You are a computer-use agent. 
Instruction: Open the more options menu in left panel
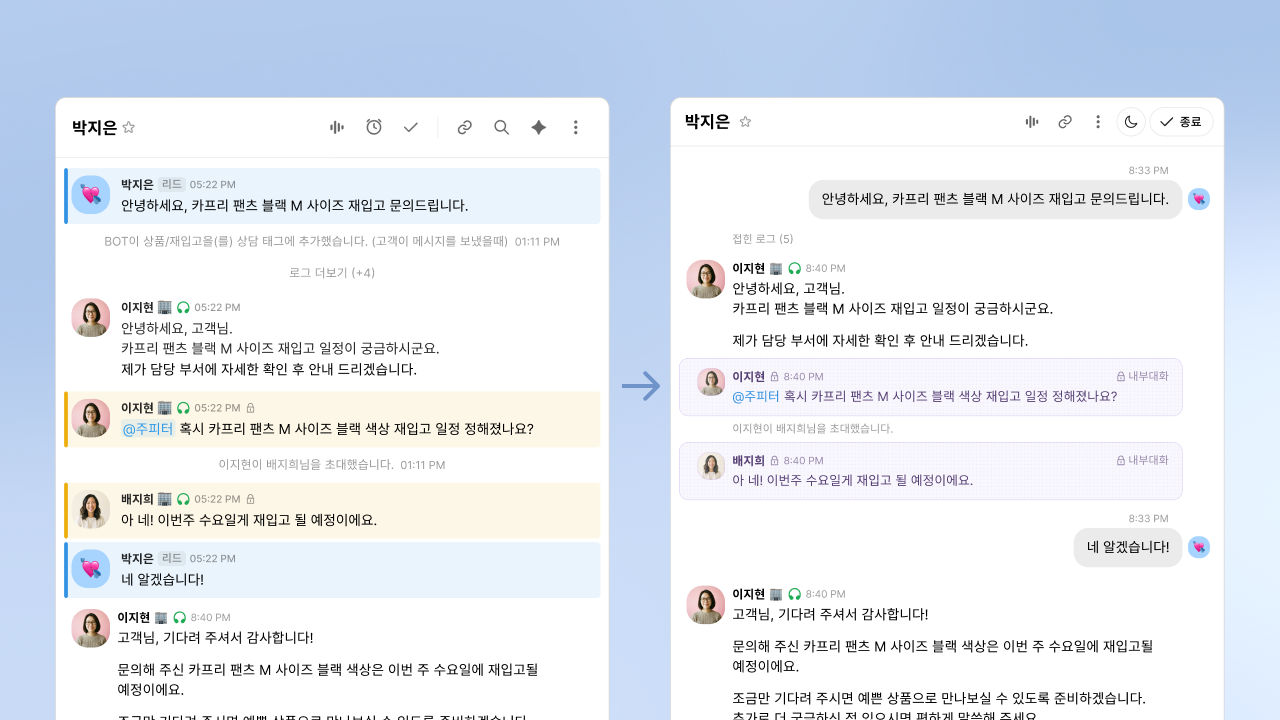click(x=576, y=127)
